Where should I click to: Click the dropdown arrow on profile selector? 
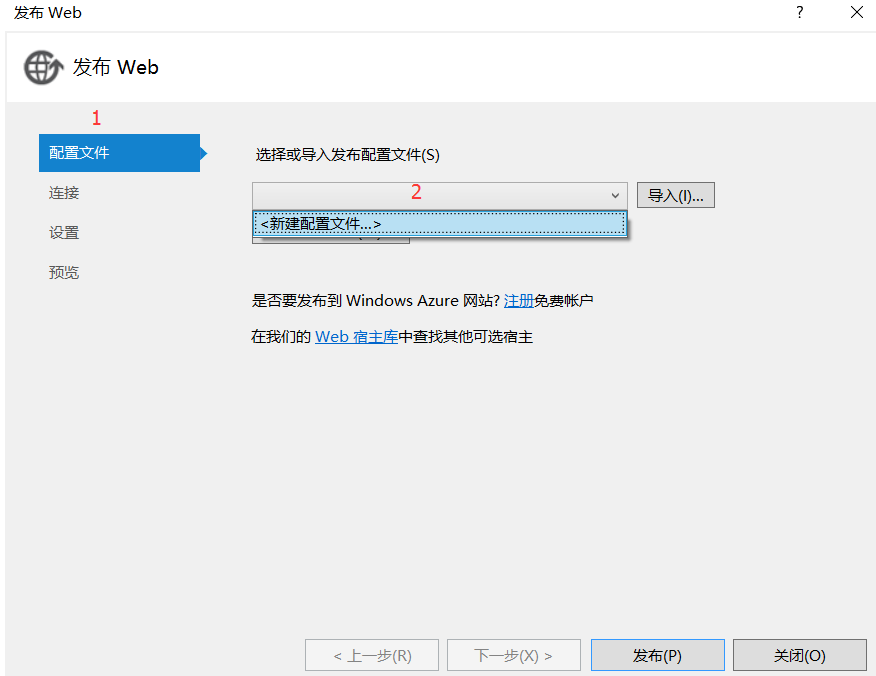pyautogui.click(x=616, y=194)
